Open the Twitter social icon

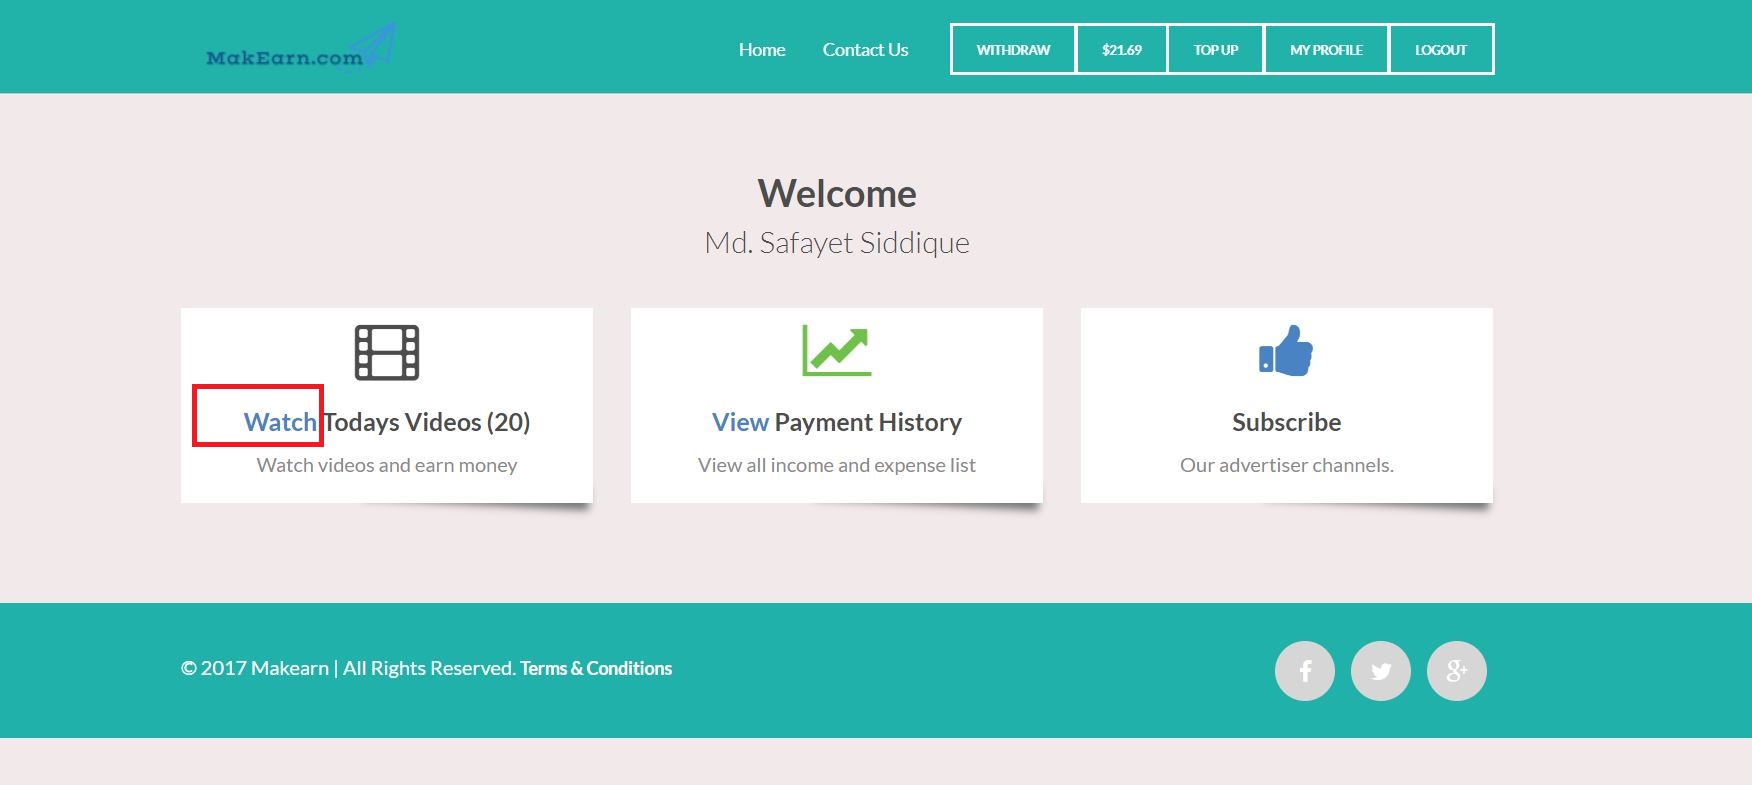pyautogui.click(x=1381, y=671)
